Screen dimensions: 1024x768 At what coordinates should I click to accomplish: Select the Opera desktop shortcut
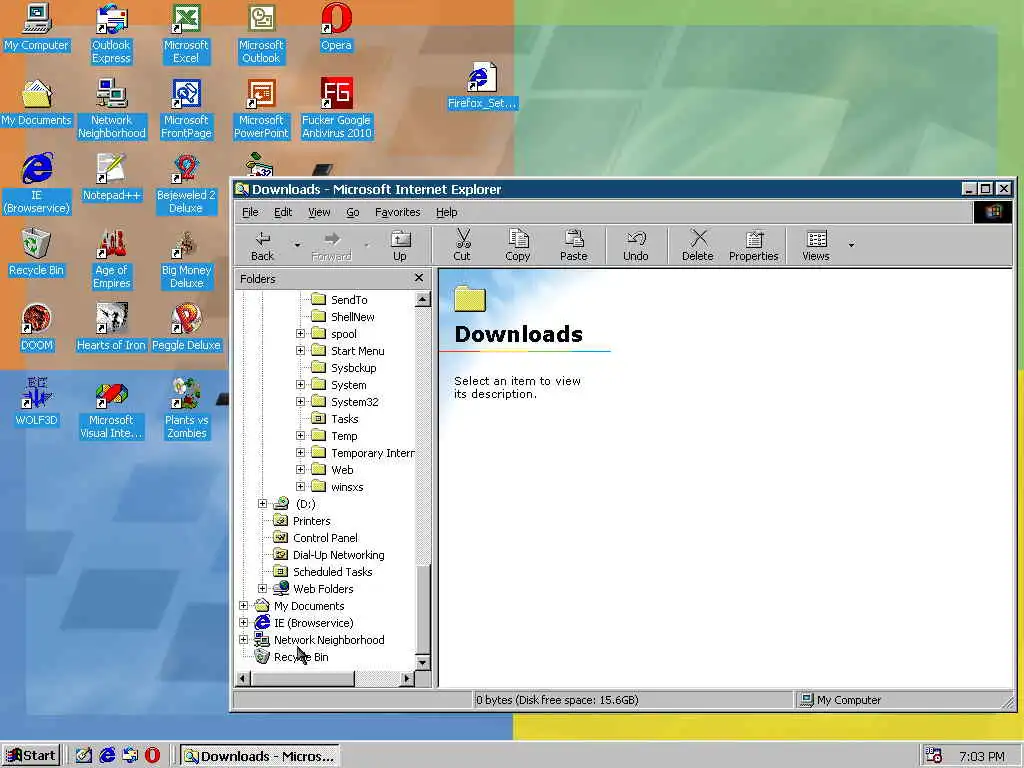tap(336, 27)
